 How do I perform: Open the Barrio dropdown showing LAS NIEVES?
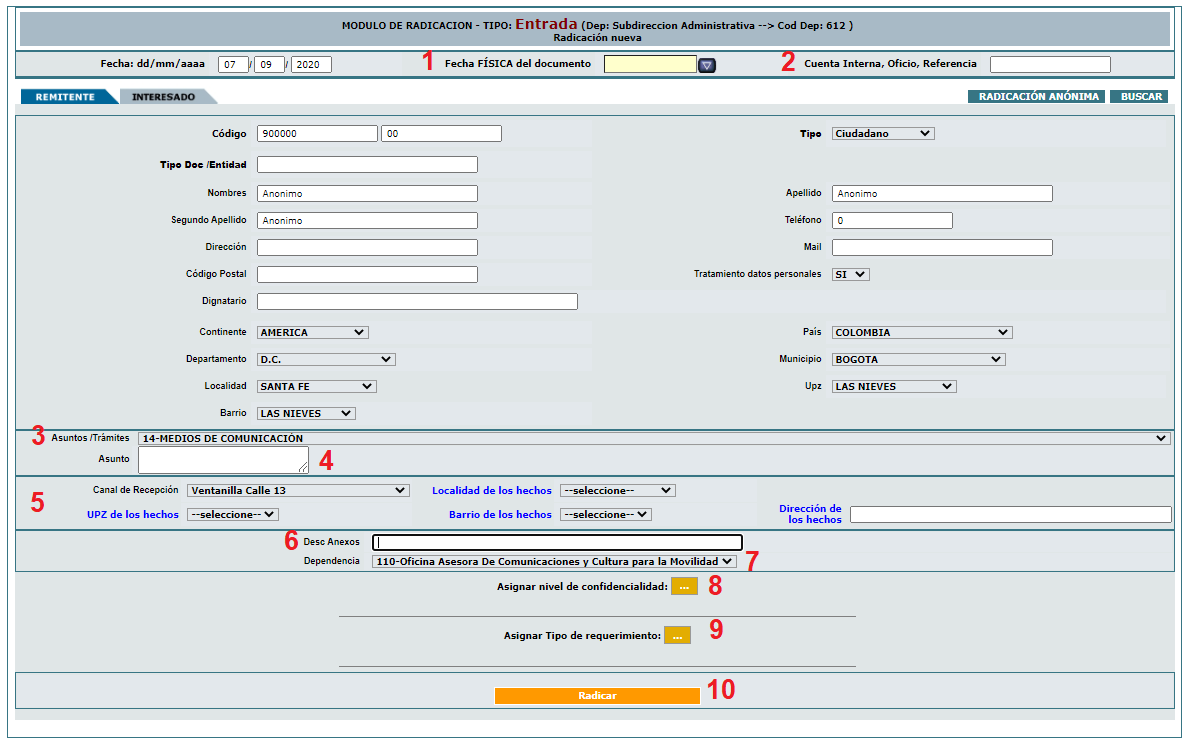(x=306, y=413)
